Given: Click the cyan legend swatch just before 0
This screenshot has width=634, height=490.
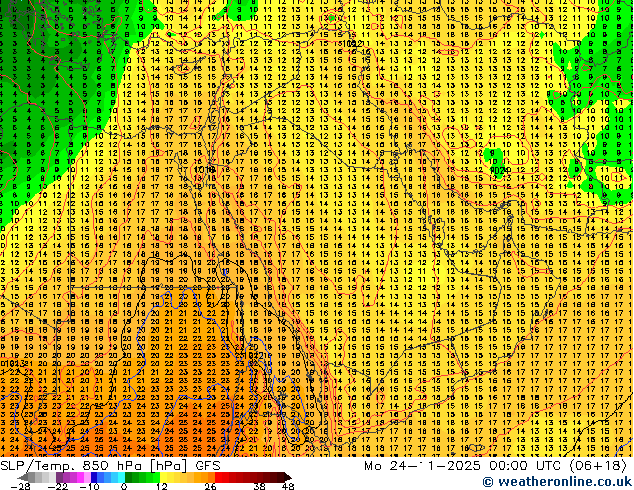Looking at the screenshot, I should (x=121, y=477).
